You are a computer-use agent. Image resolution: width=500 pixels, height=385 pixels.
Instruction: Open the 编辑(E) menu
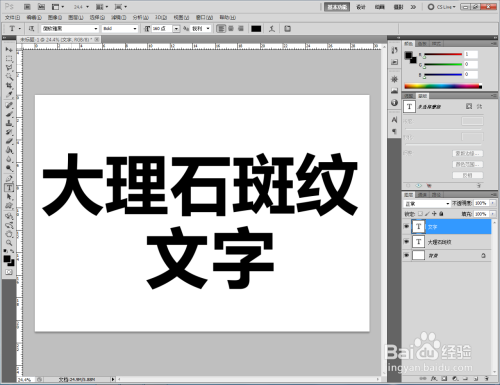click(34, 17)
